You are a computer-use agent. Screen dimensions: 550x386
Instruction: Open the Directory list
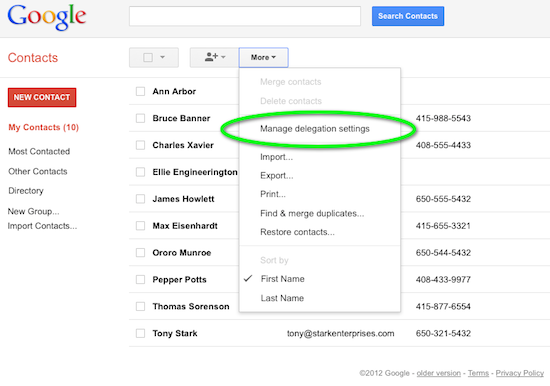26,191
